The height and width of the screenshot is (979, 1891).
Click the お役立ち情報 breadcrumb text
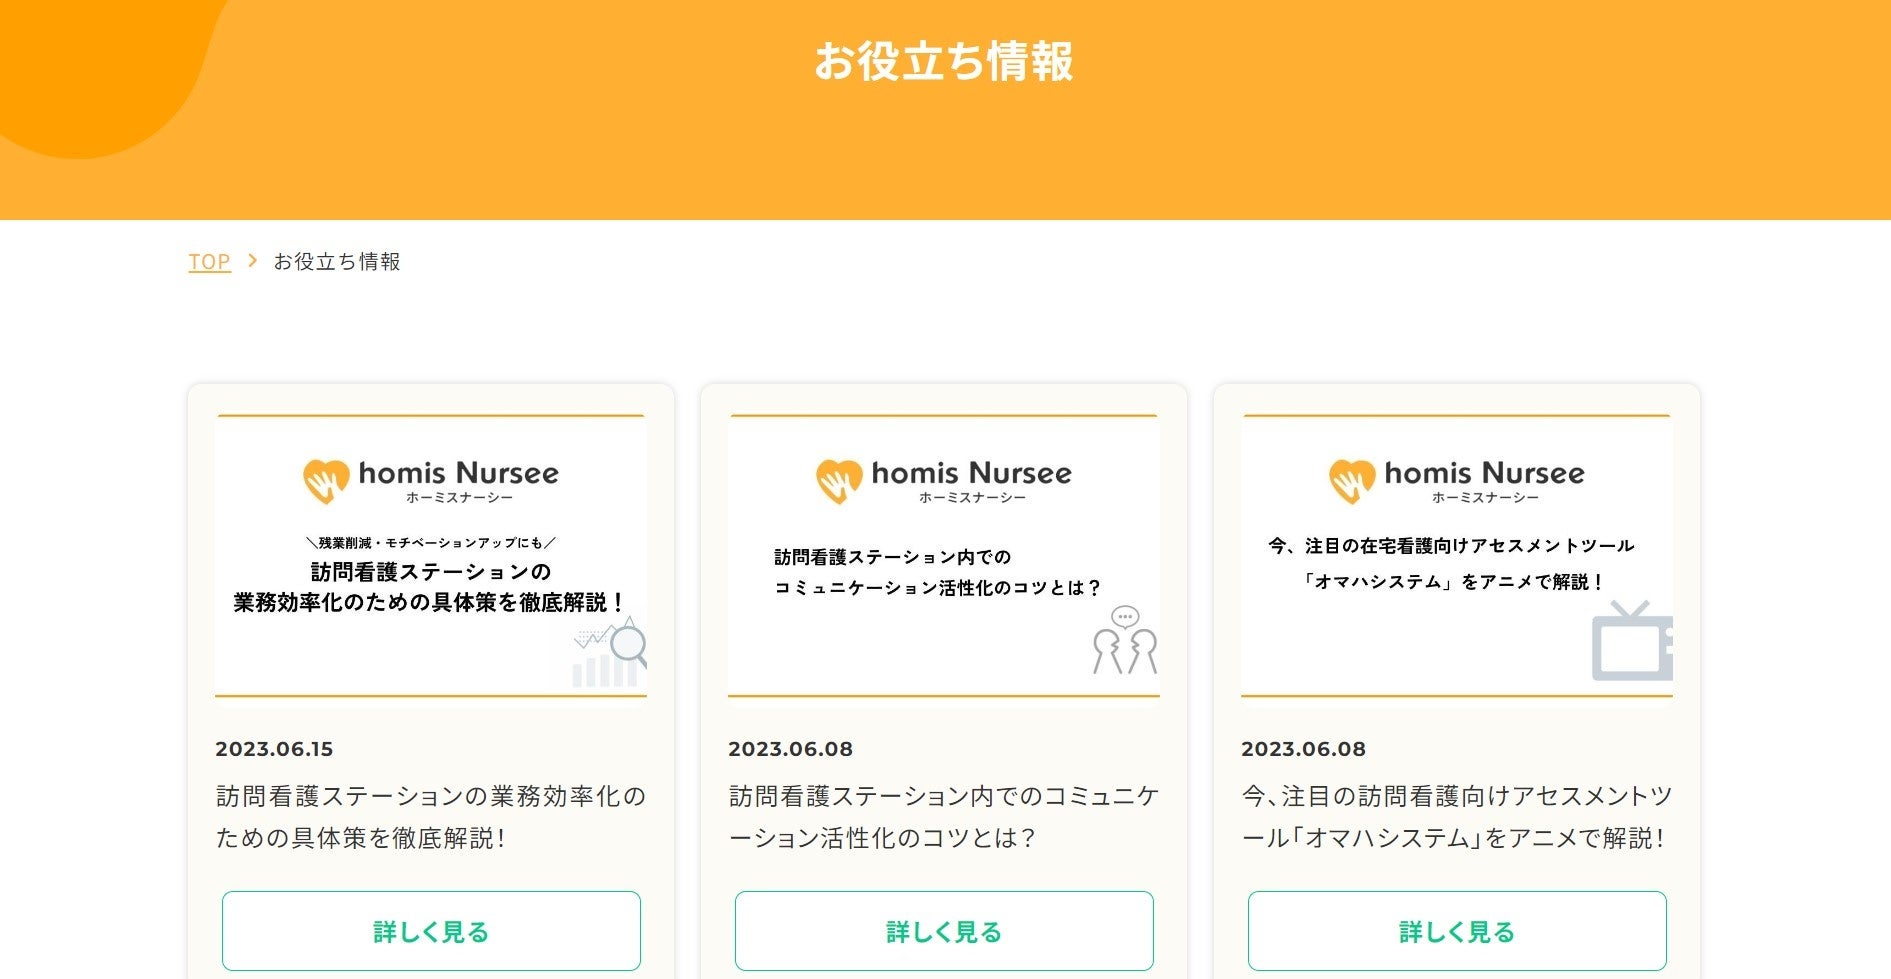point(337,262)
